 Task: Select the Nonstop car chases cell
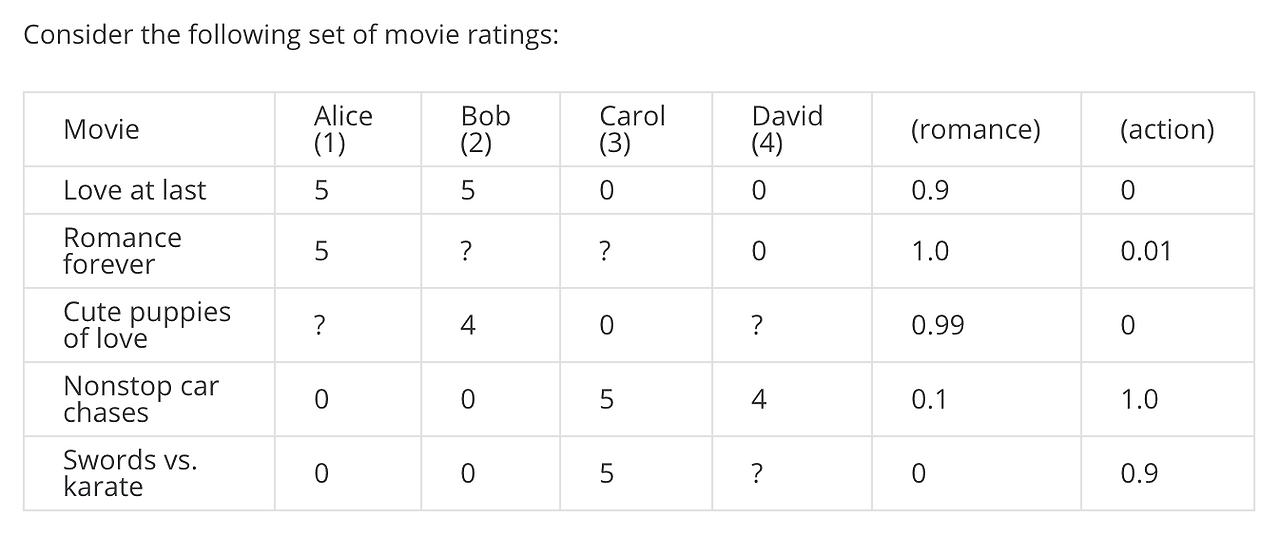pyautogui.click(x=141, y=399)
